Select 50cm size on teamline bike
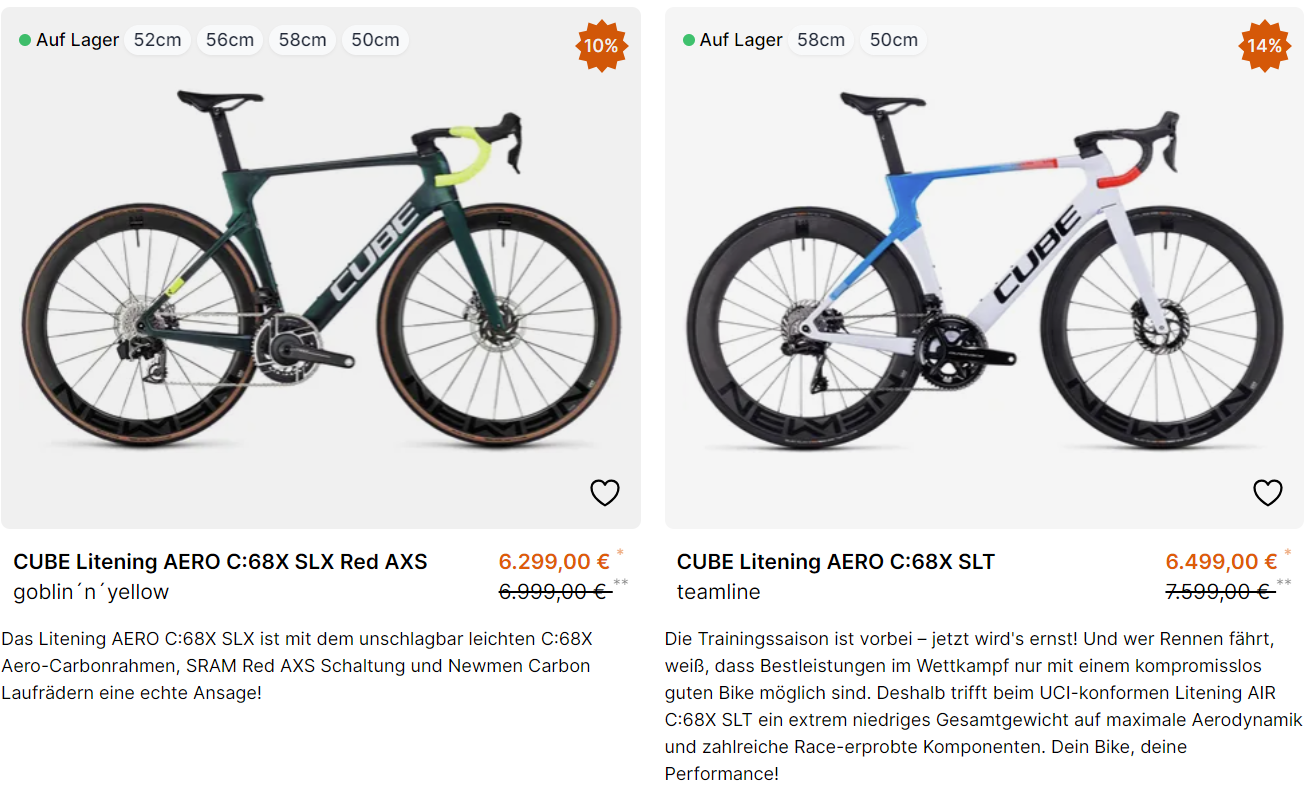This screenshot has height=786, width=1310. pos(893,40)
